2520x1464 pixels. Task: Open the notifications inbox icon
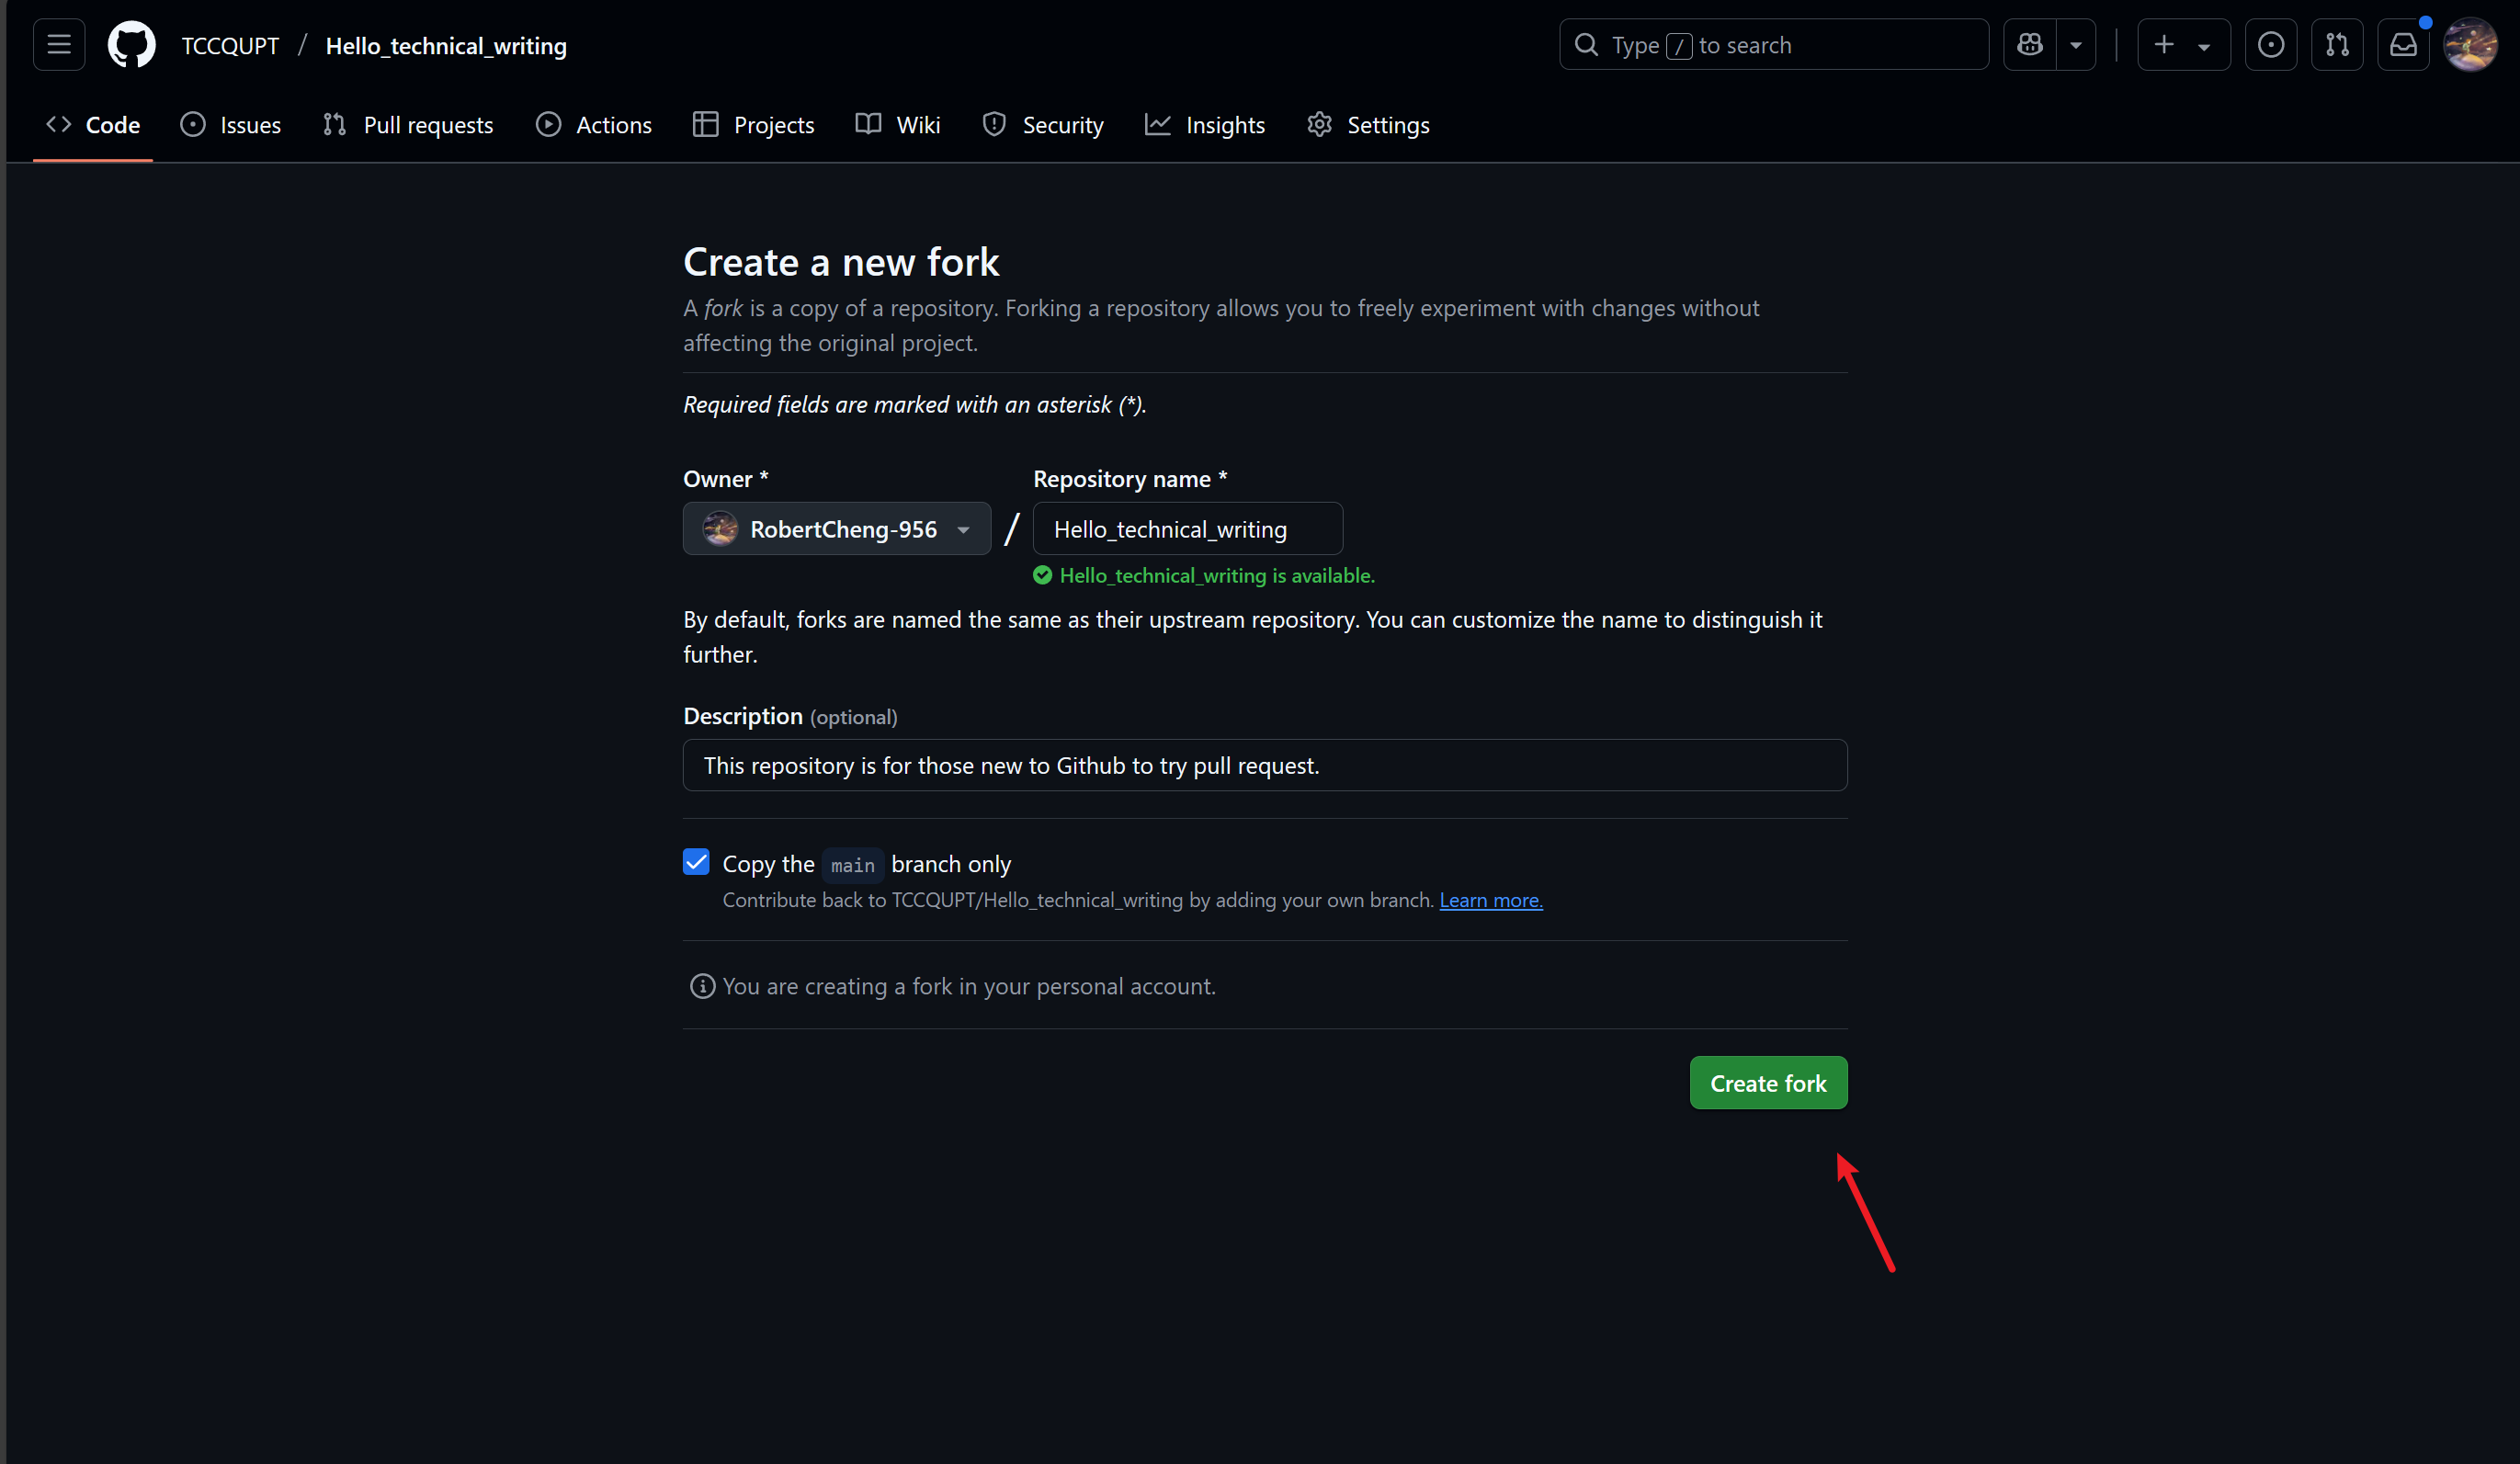pos(2403,45)
